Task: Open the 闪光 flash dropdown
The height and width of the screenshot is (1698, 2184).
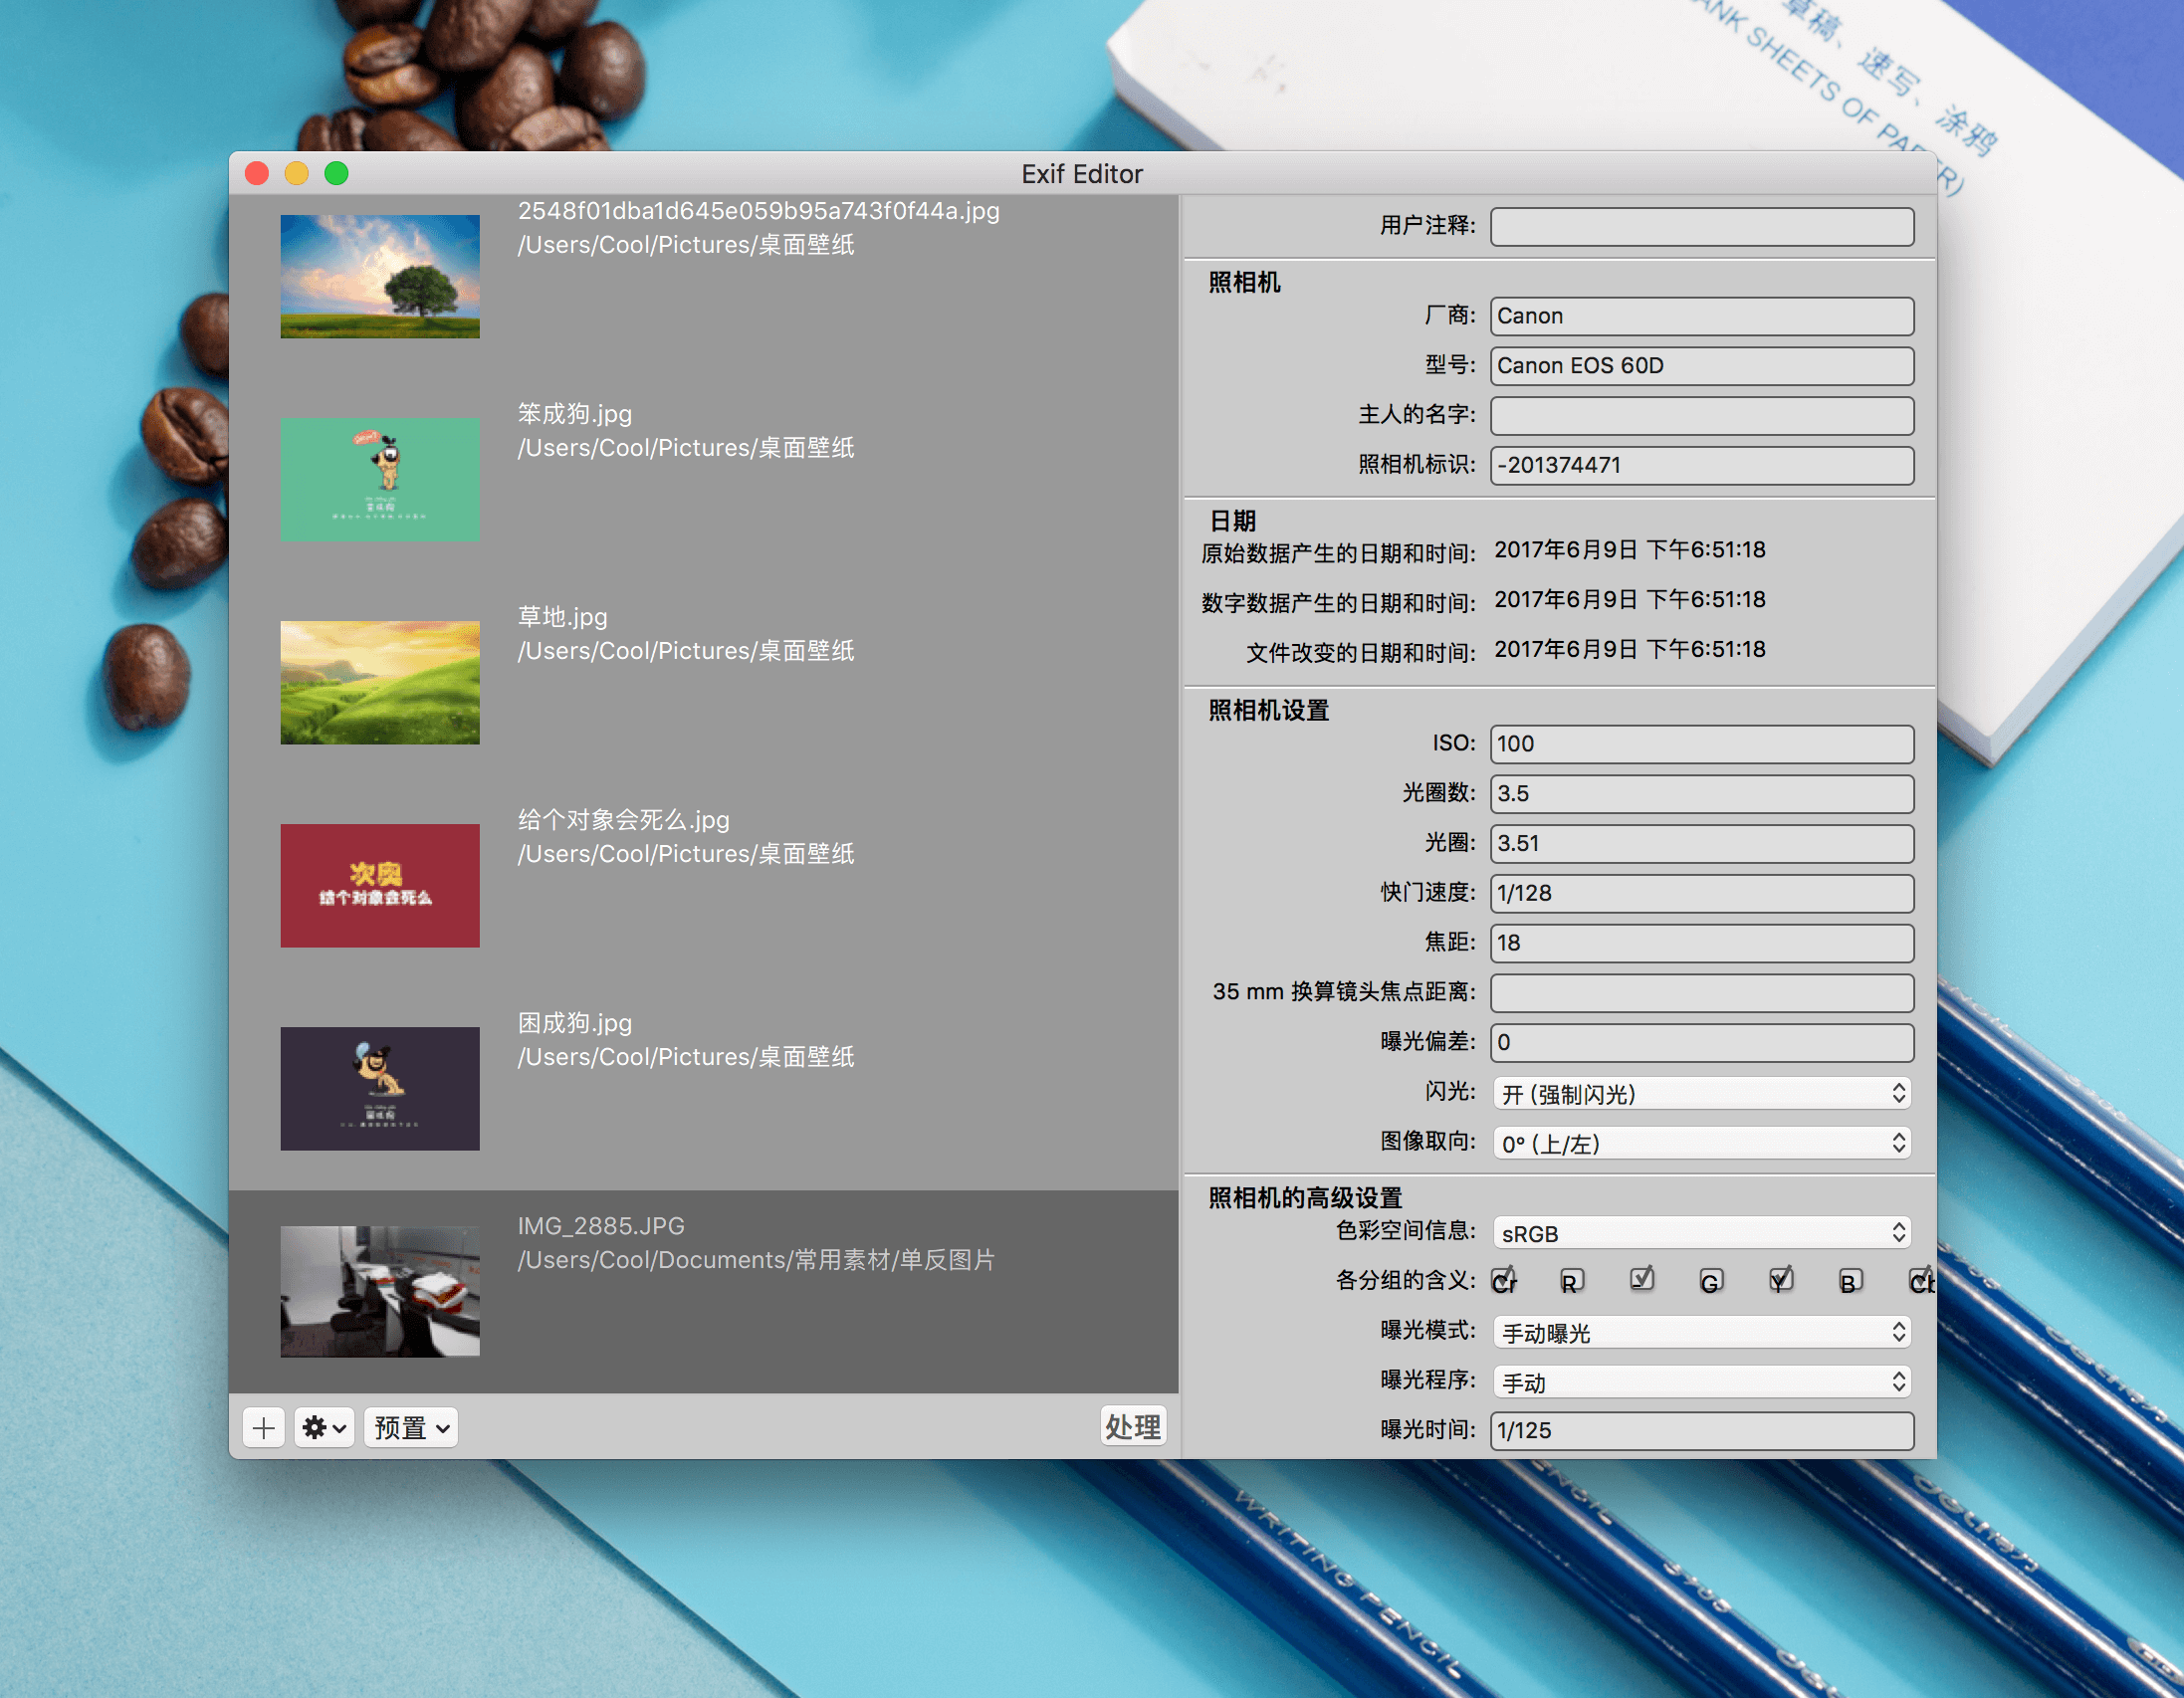Action: [x=1702, y=1094]
